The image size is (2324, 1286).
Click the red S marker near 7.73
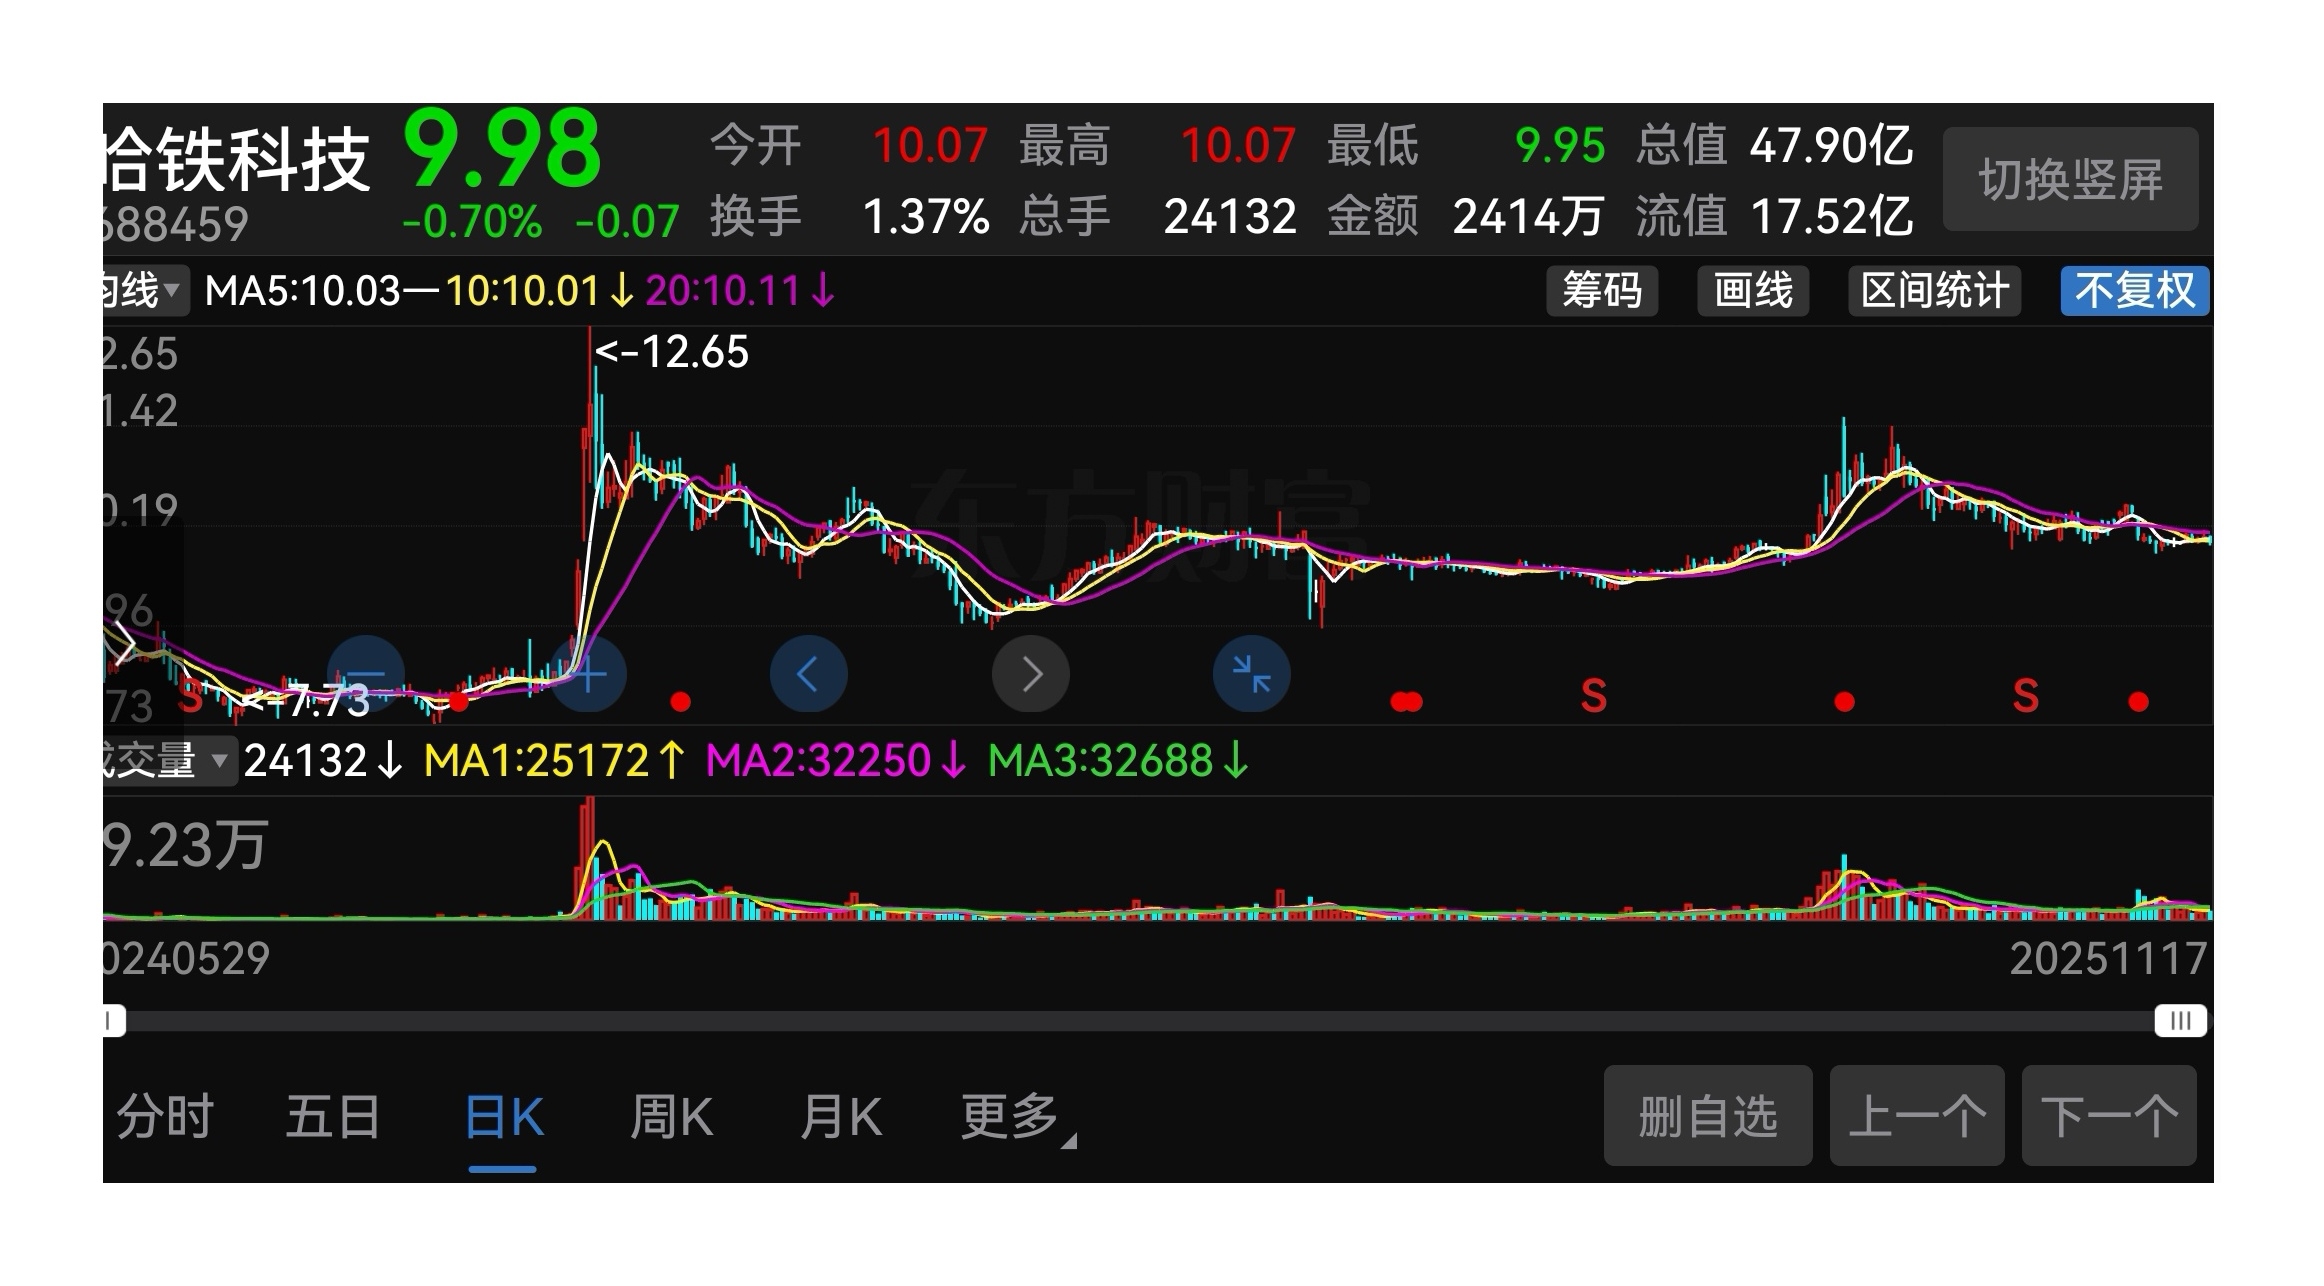[190, 698]
